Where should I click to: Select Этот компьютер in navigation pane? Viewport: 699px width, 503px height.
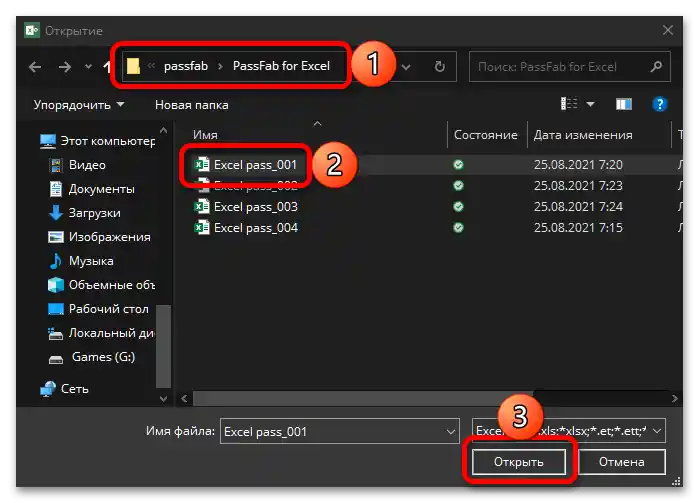click(97, 141)
